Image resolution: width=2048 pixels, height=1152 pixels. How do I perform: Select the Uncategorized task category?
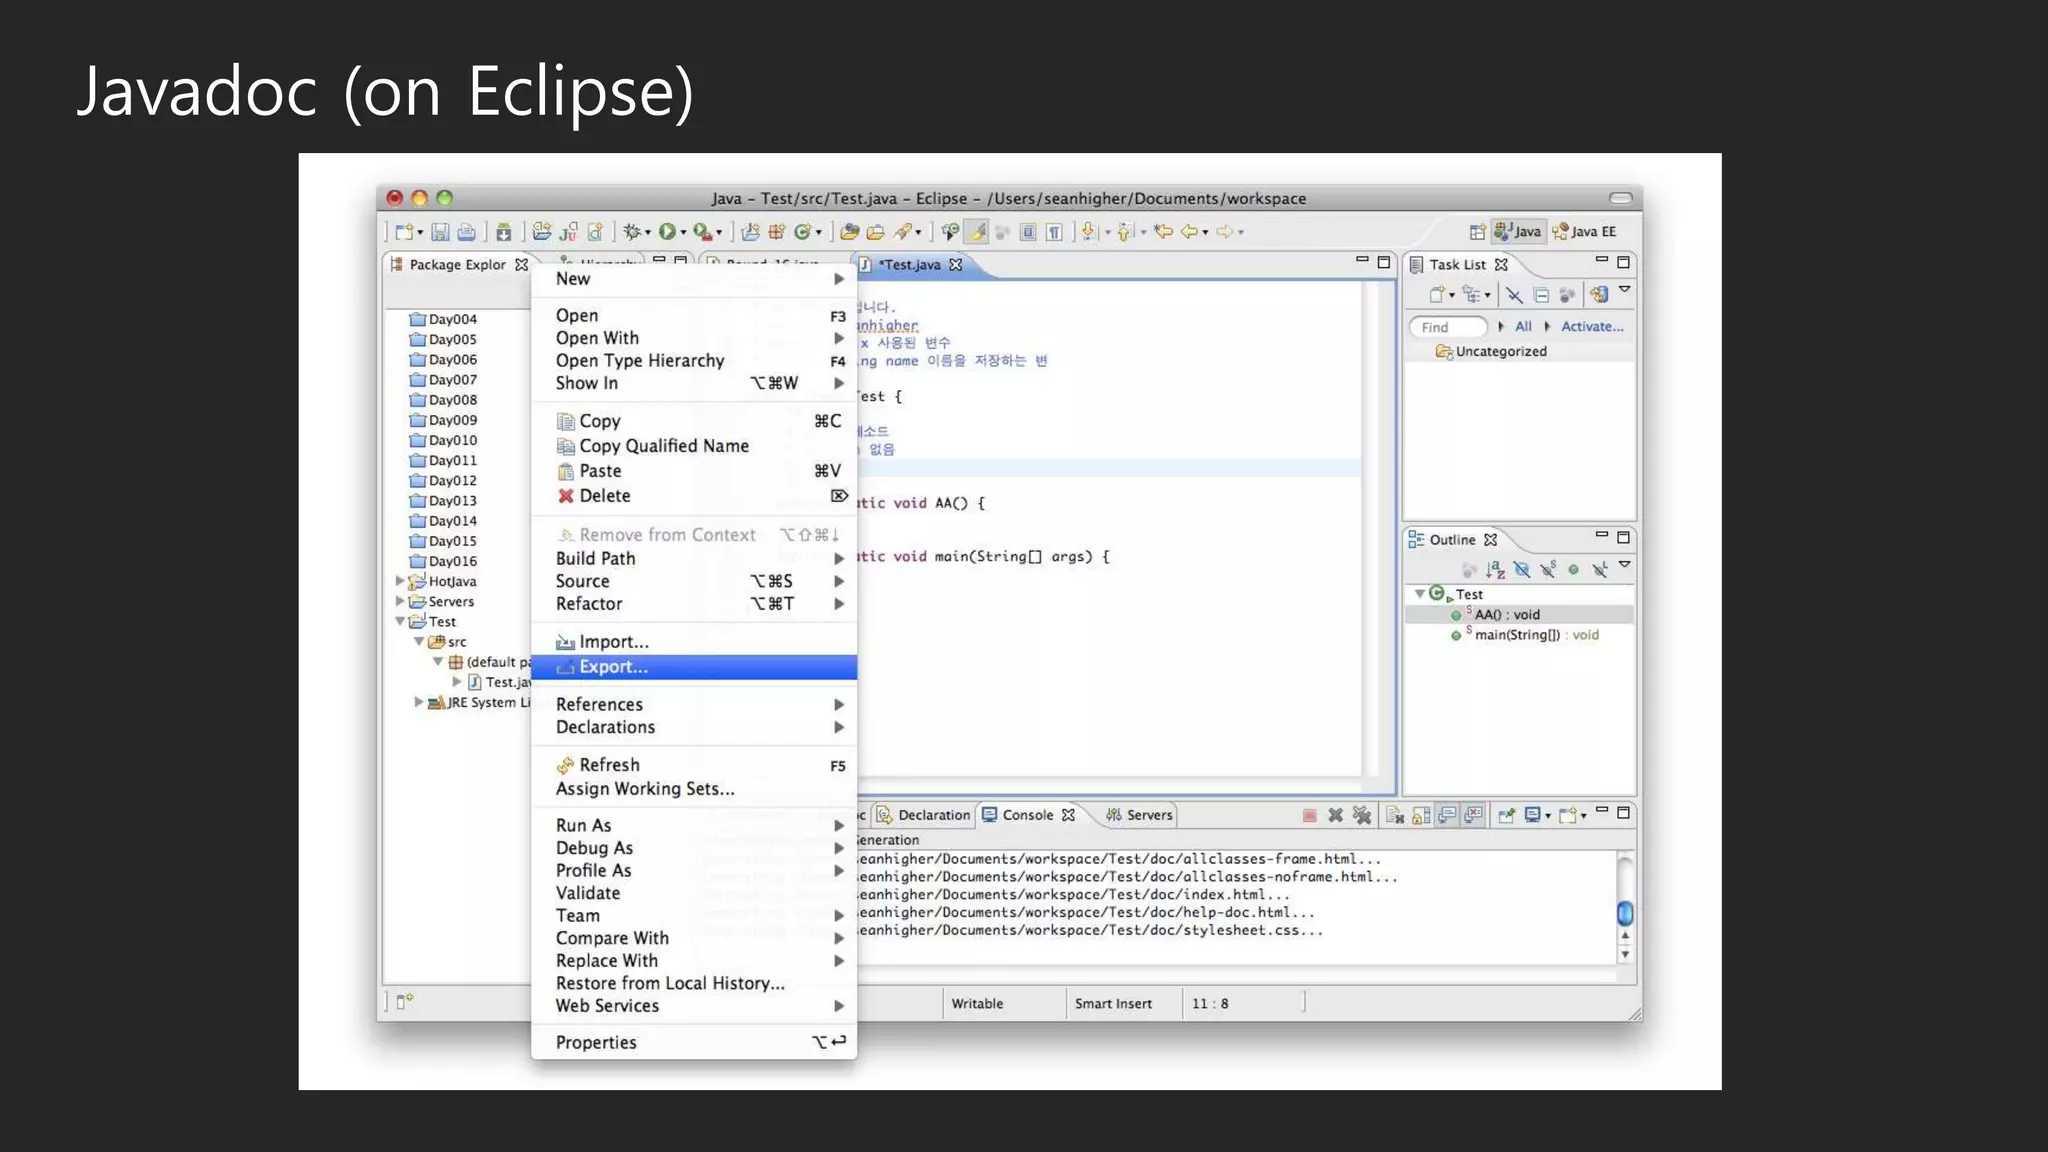click(1491, 352)
